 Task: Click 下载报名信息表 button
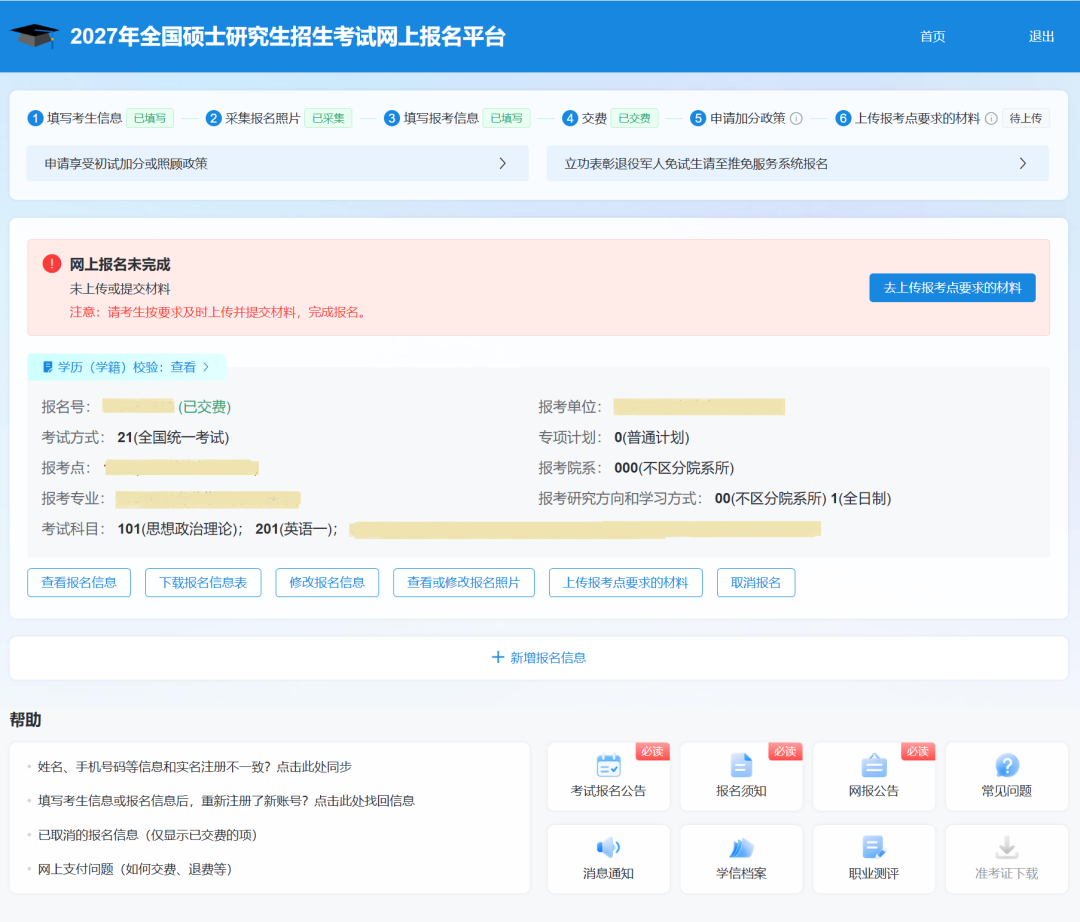point(203,583)
